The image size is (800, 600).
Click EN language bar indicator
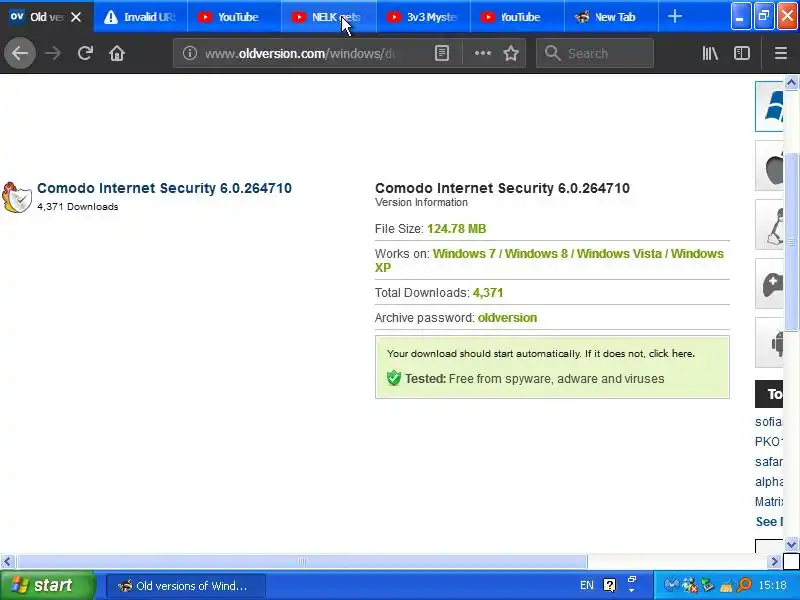pyautogui.click(x=587, y=585)
